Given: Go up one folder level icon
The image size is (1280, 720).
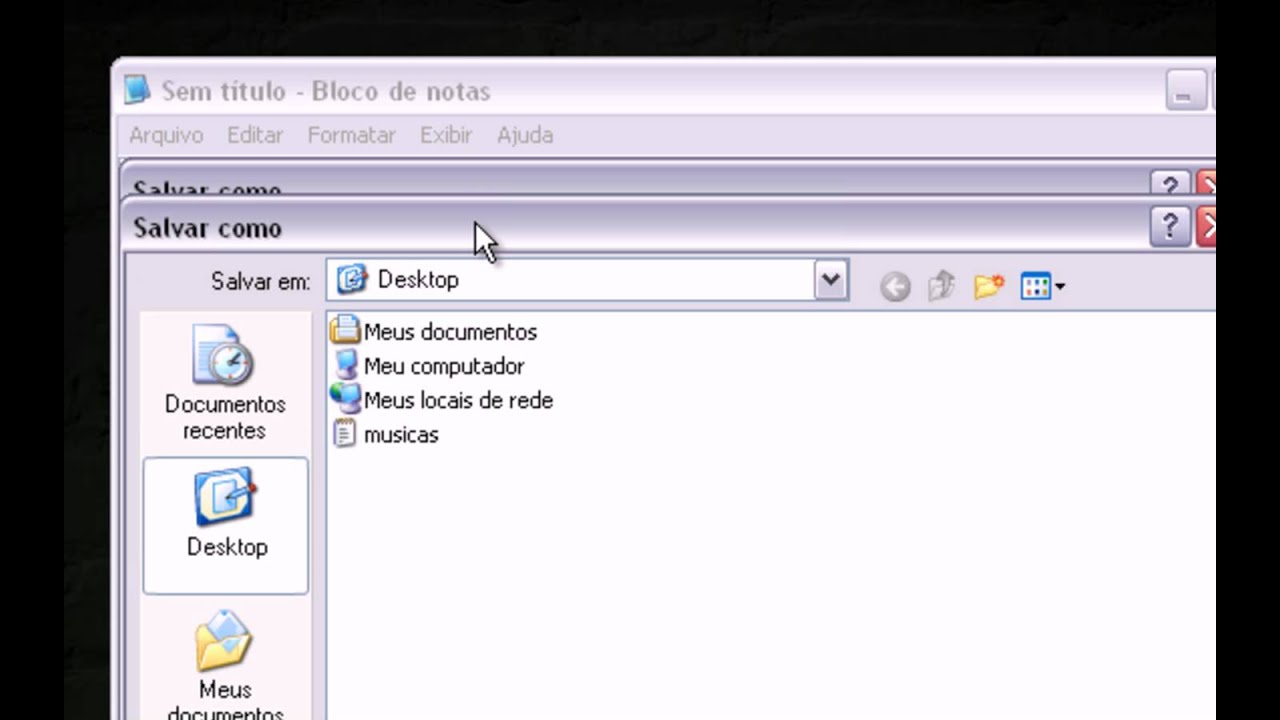Looking at the screenshot, I should coord(941,287).
